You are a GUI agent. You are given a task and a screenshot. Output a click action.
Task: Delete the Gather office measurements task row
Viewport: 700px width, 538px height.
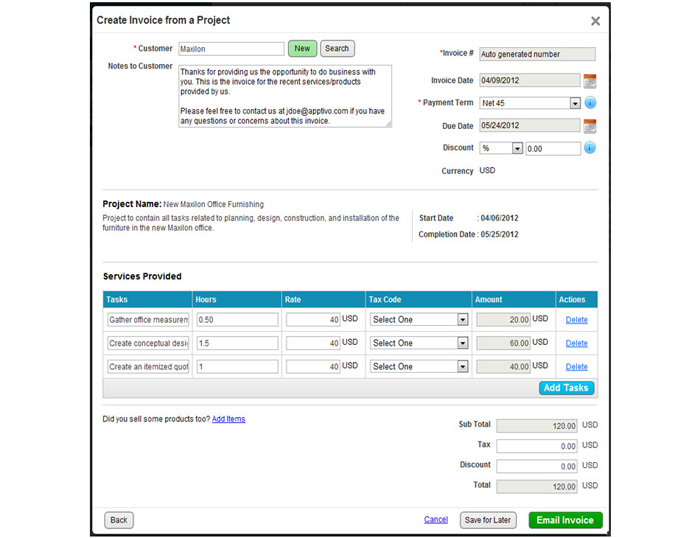point(577,320)
